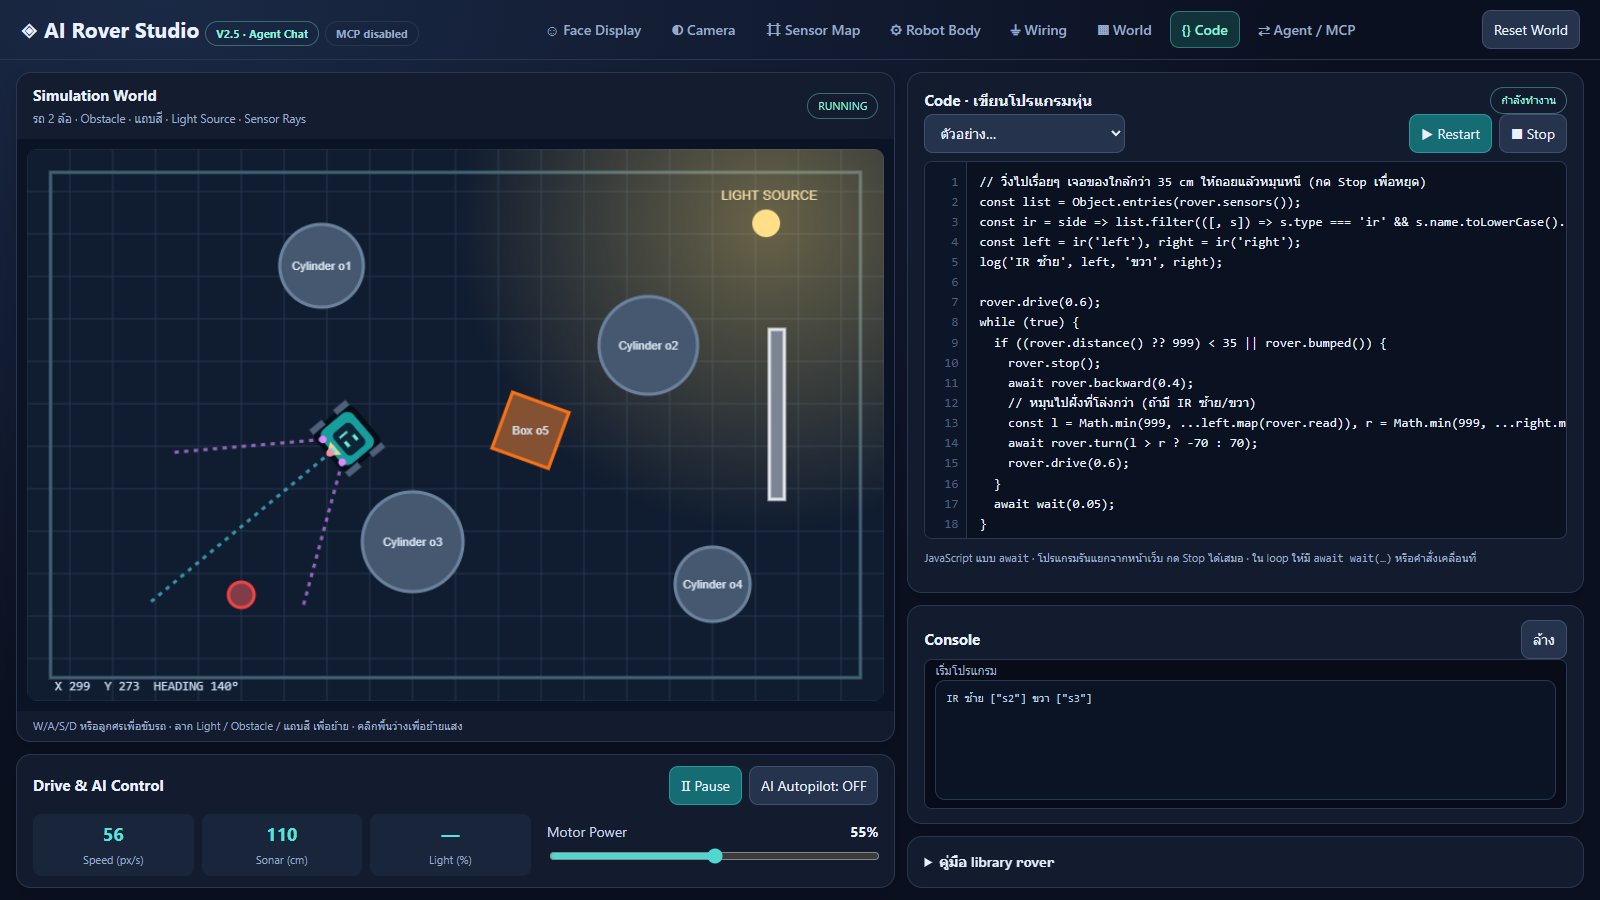Click the กำลังทำงาน status badge
1600x900 pixels.
click(x=1528, y=100)
